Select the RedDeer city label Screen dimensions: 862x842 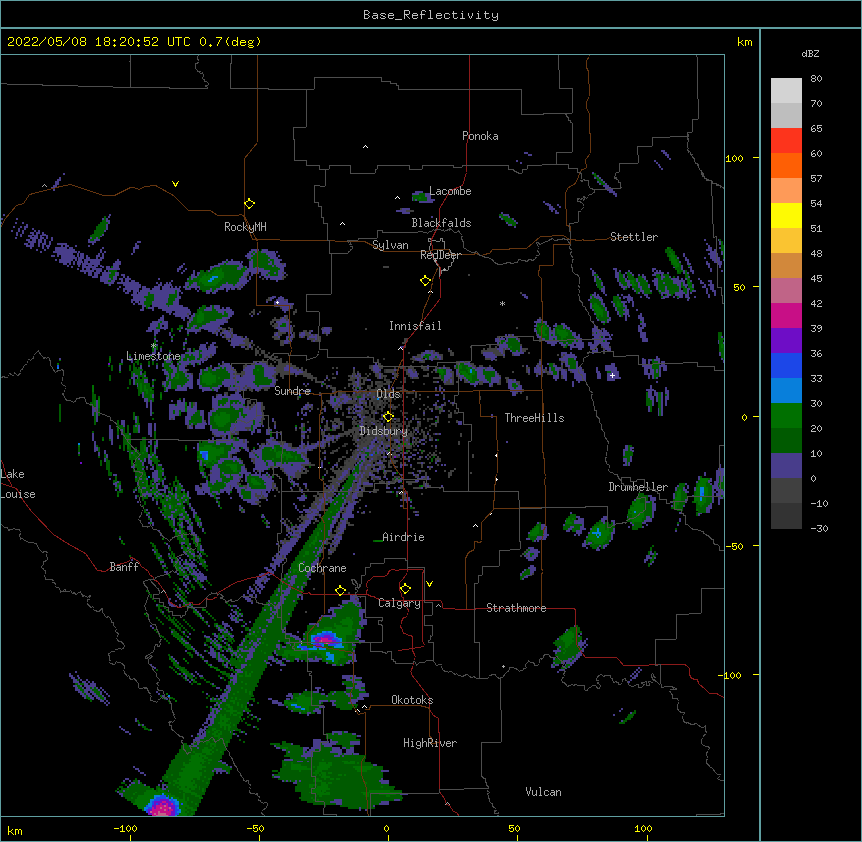[440, 255]
